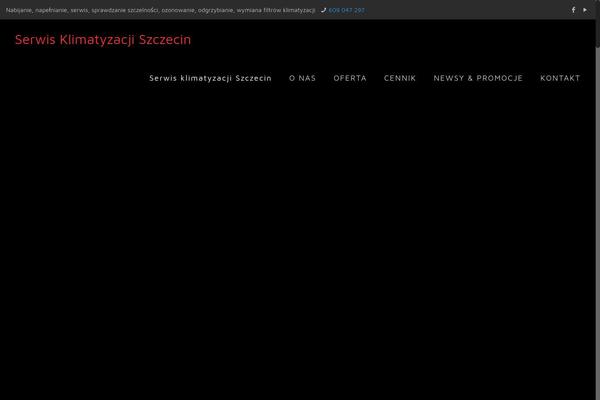Open the CENNIK page

tap(400, 78)
